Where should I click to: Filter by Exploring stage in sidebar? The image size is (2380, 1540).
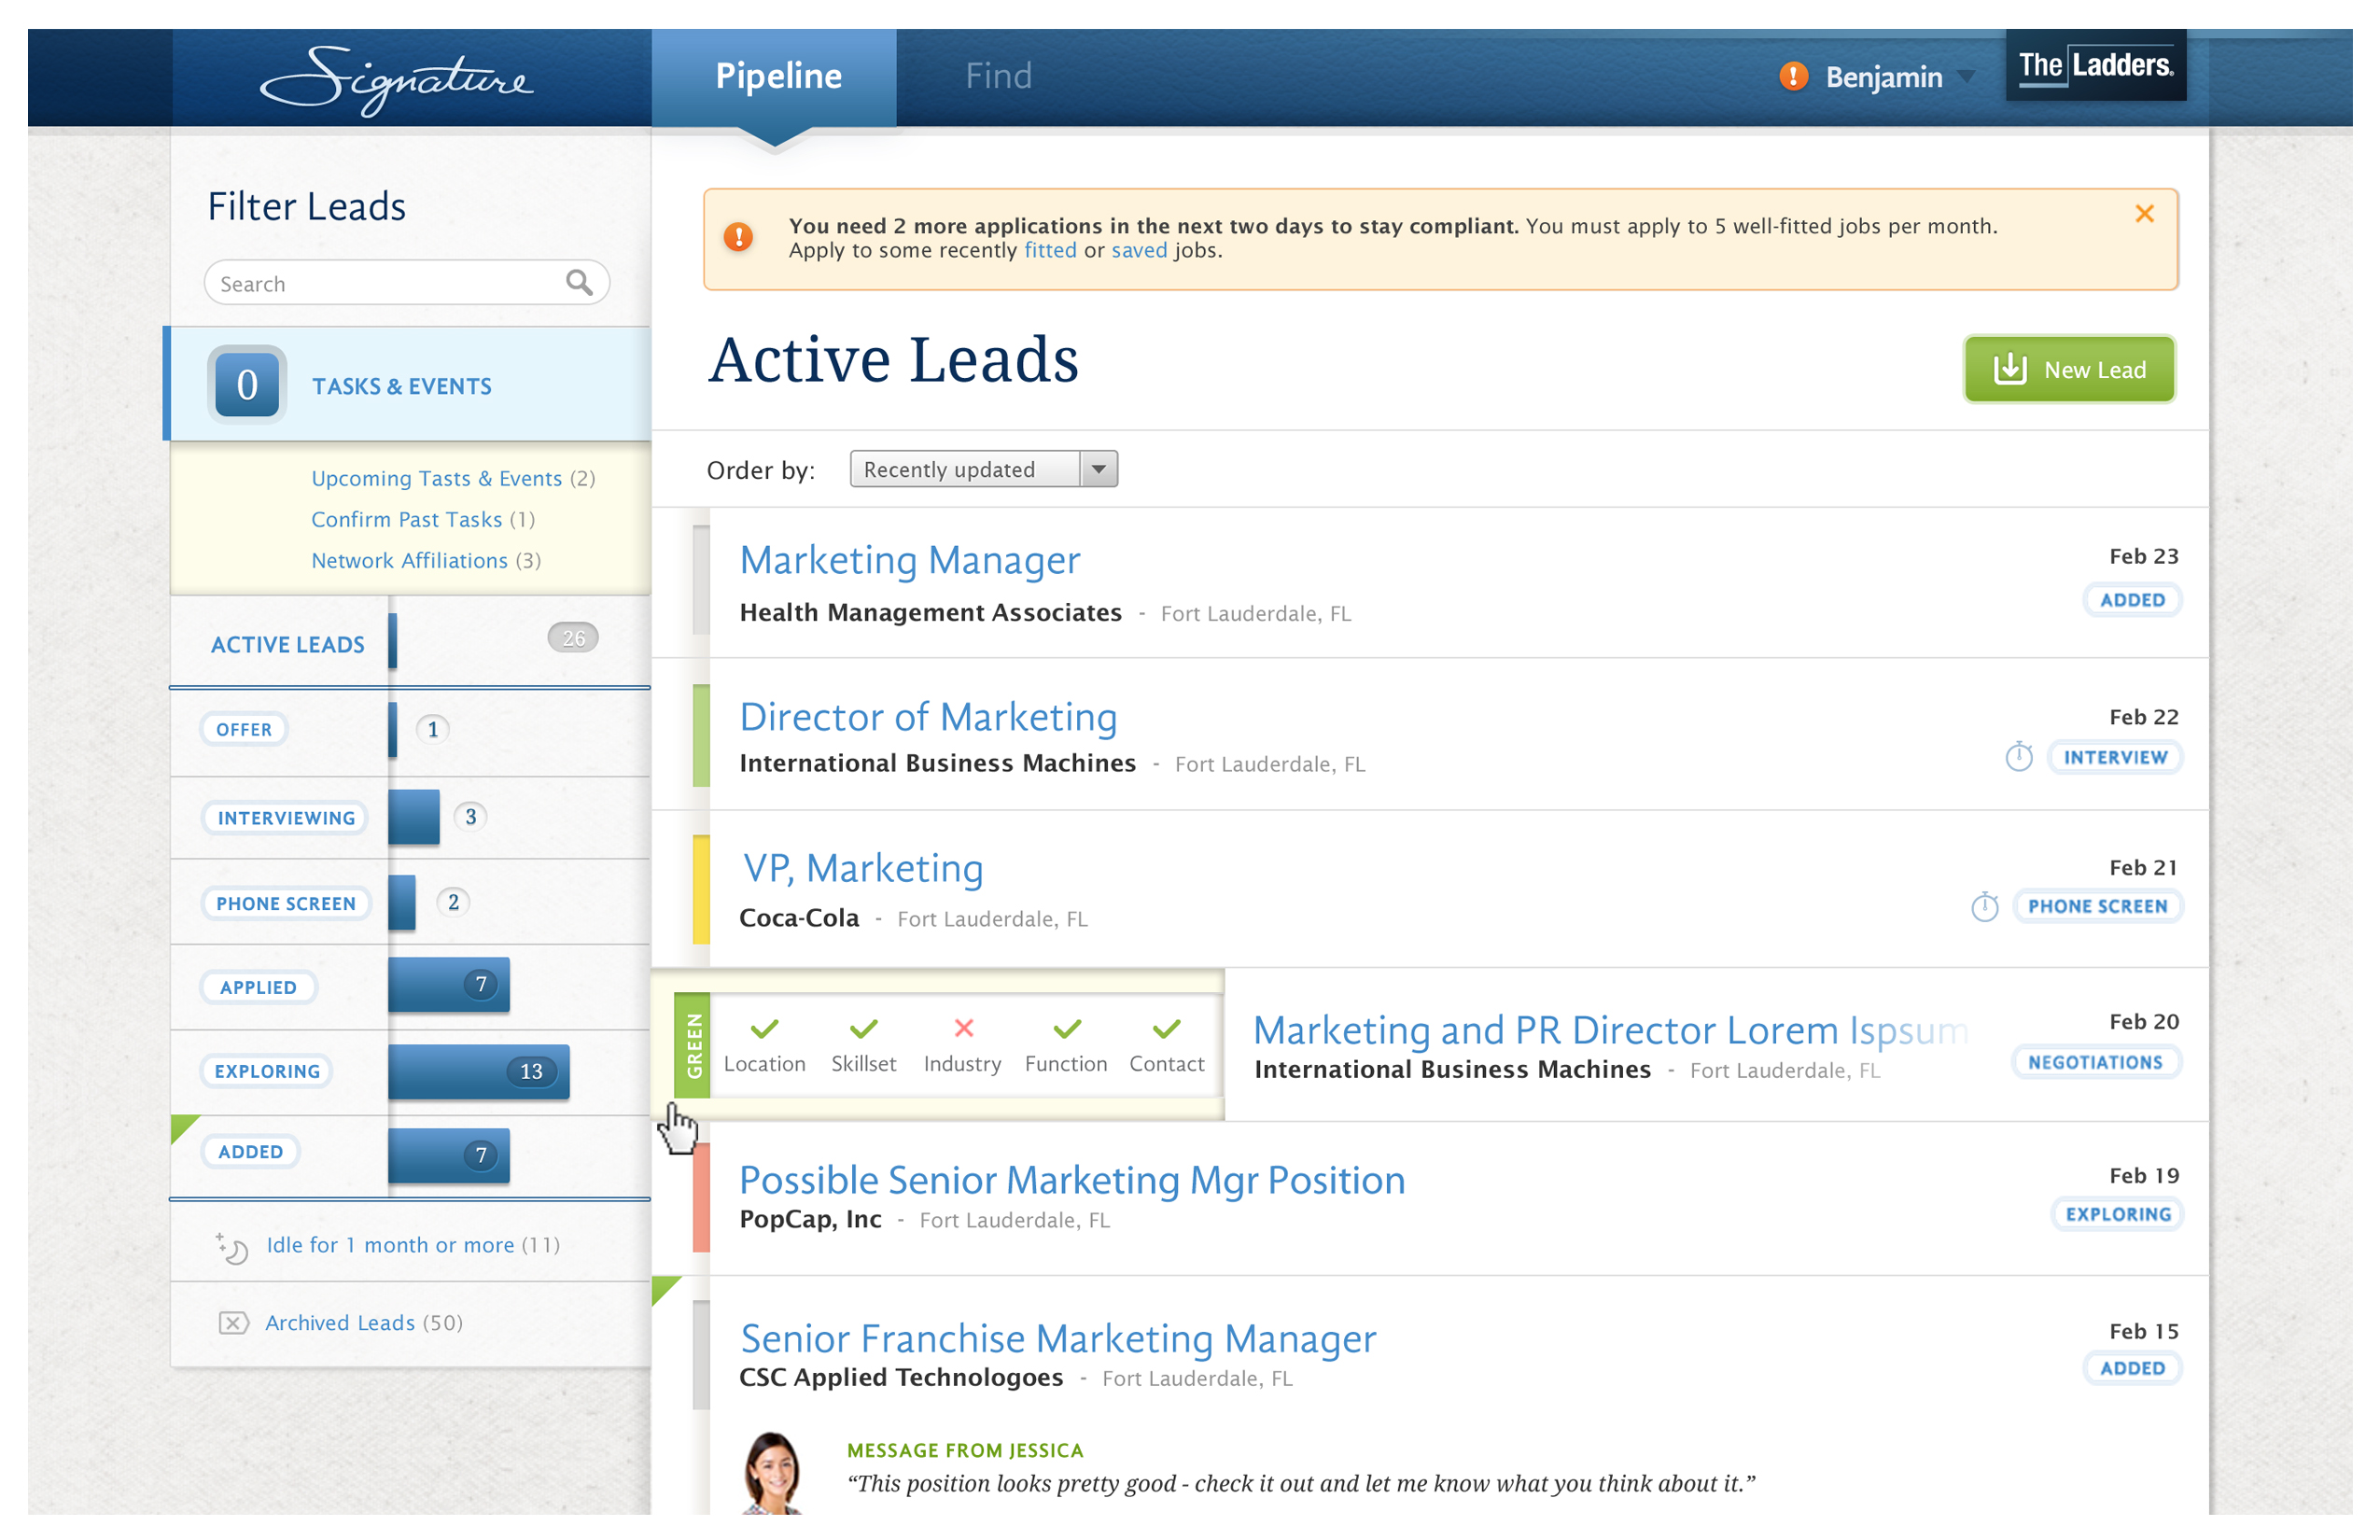coord(267,1071)
